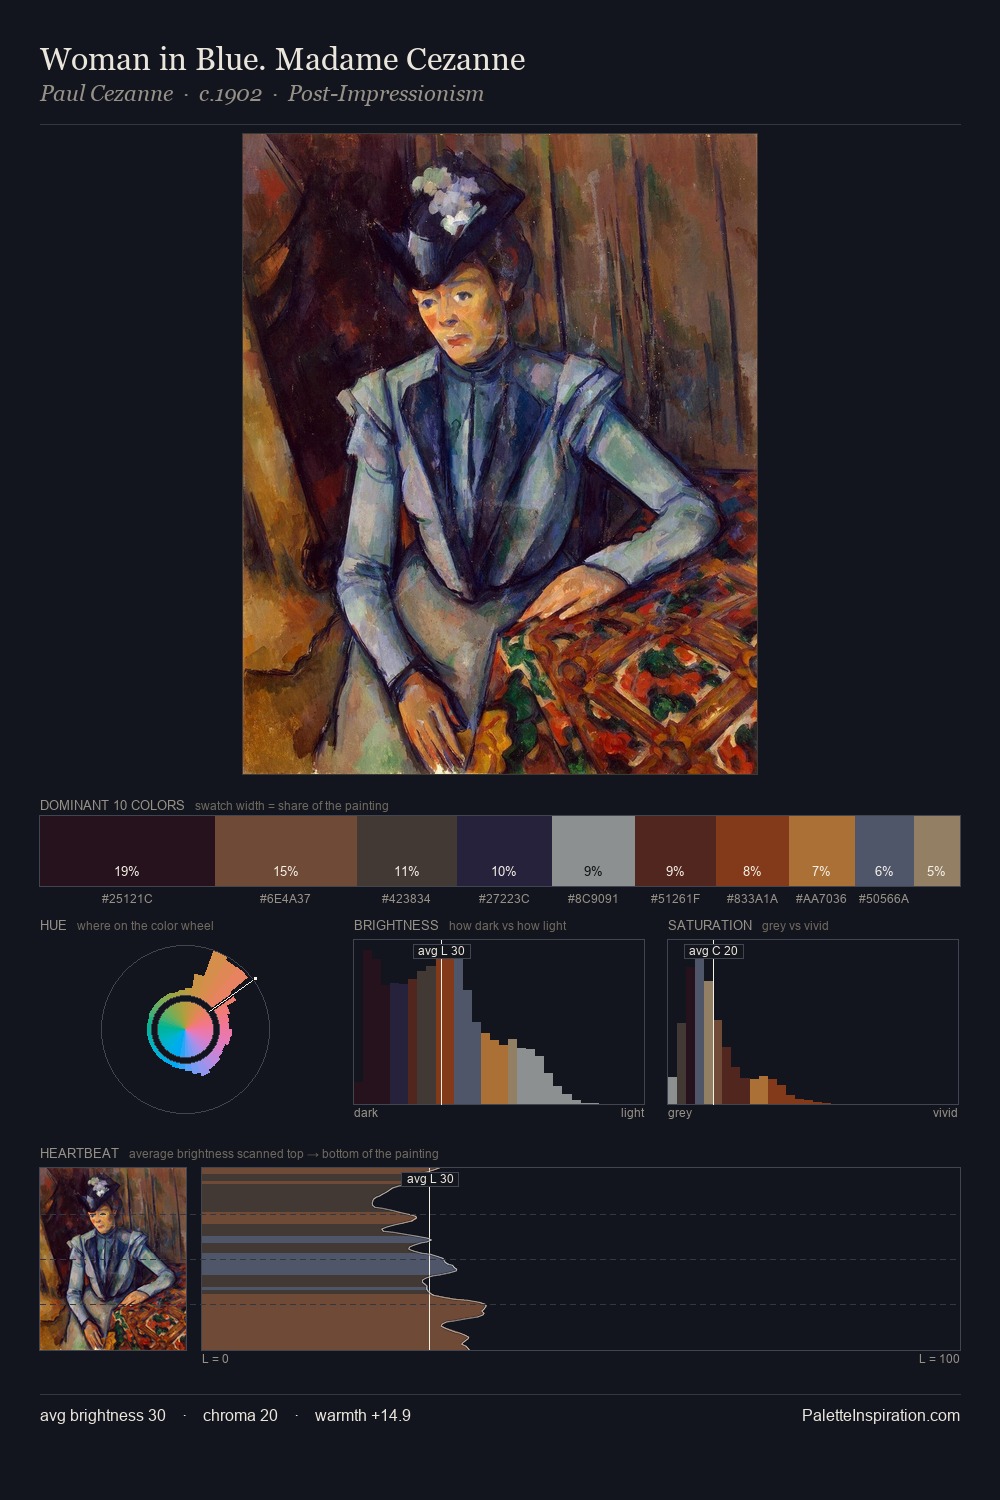Select the ochre #AA7036 7% swatch
The image size is (1000, 1500).
[822, 851]
